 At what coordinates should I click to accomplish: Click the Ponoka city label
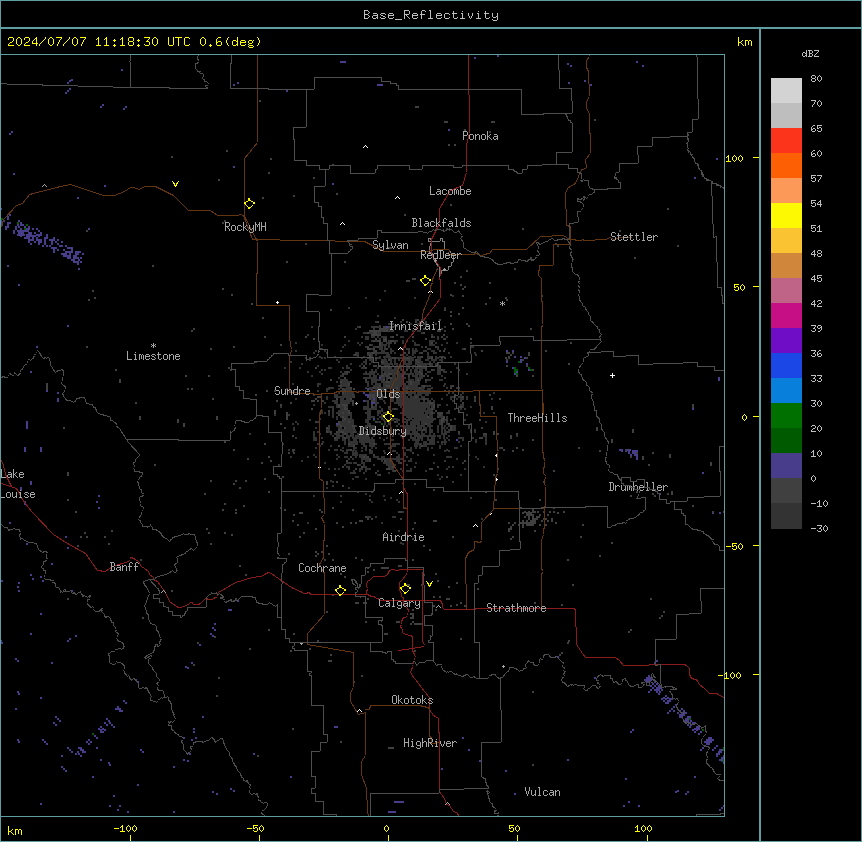click(x=480, y=136)
